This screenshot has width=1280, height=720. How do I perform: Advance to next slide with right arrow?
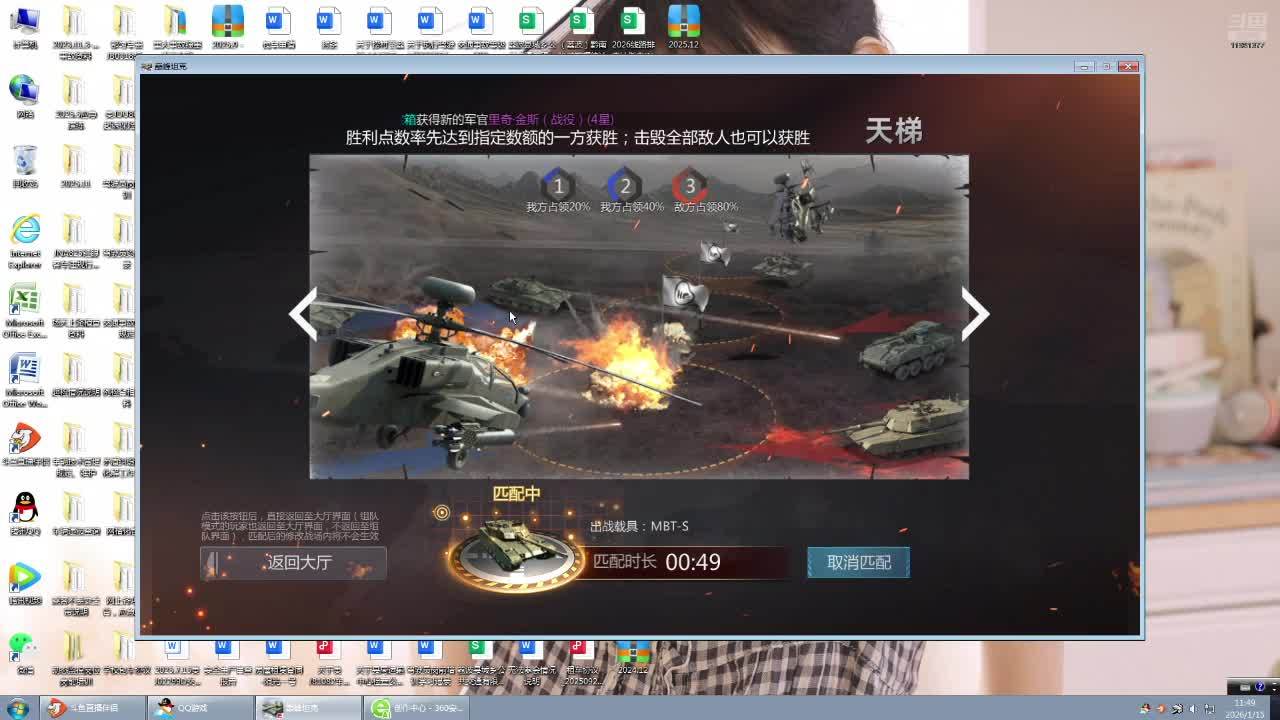[x=974, y=315]
